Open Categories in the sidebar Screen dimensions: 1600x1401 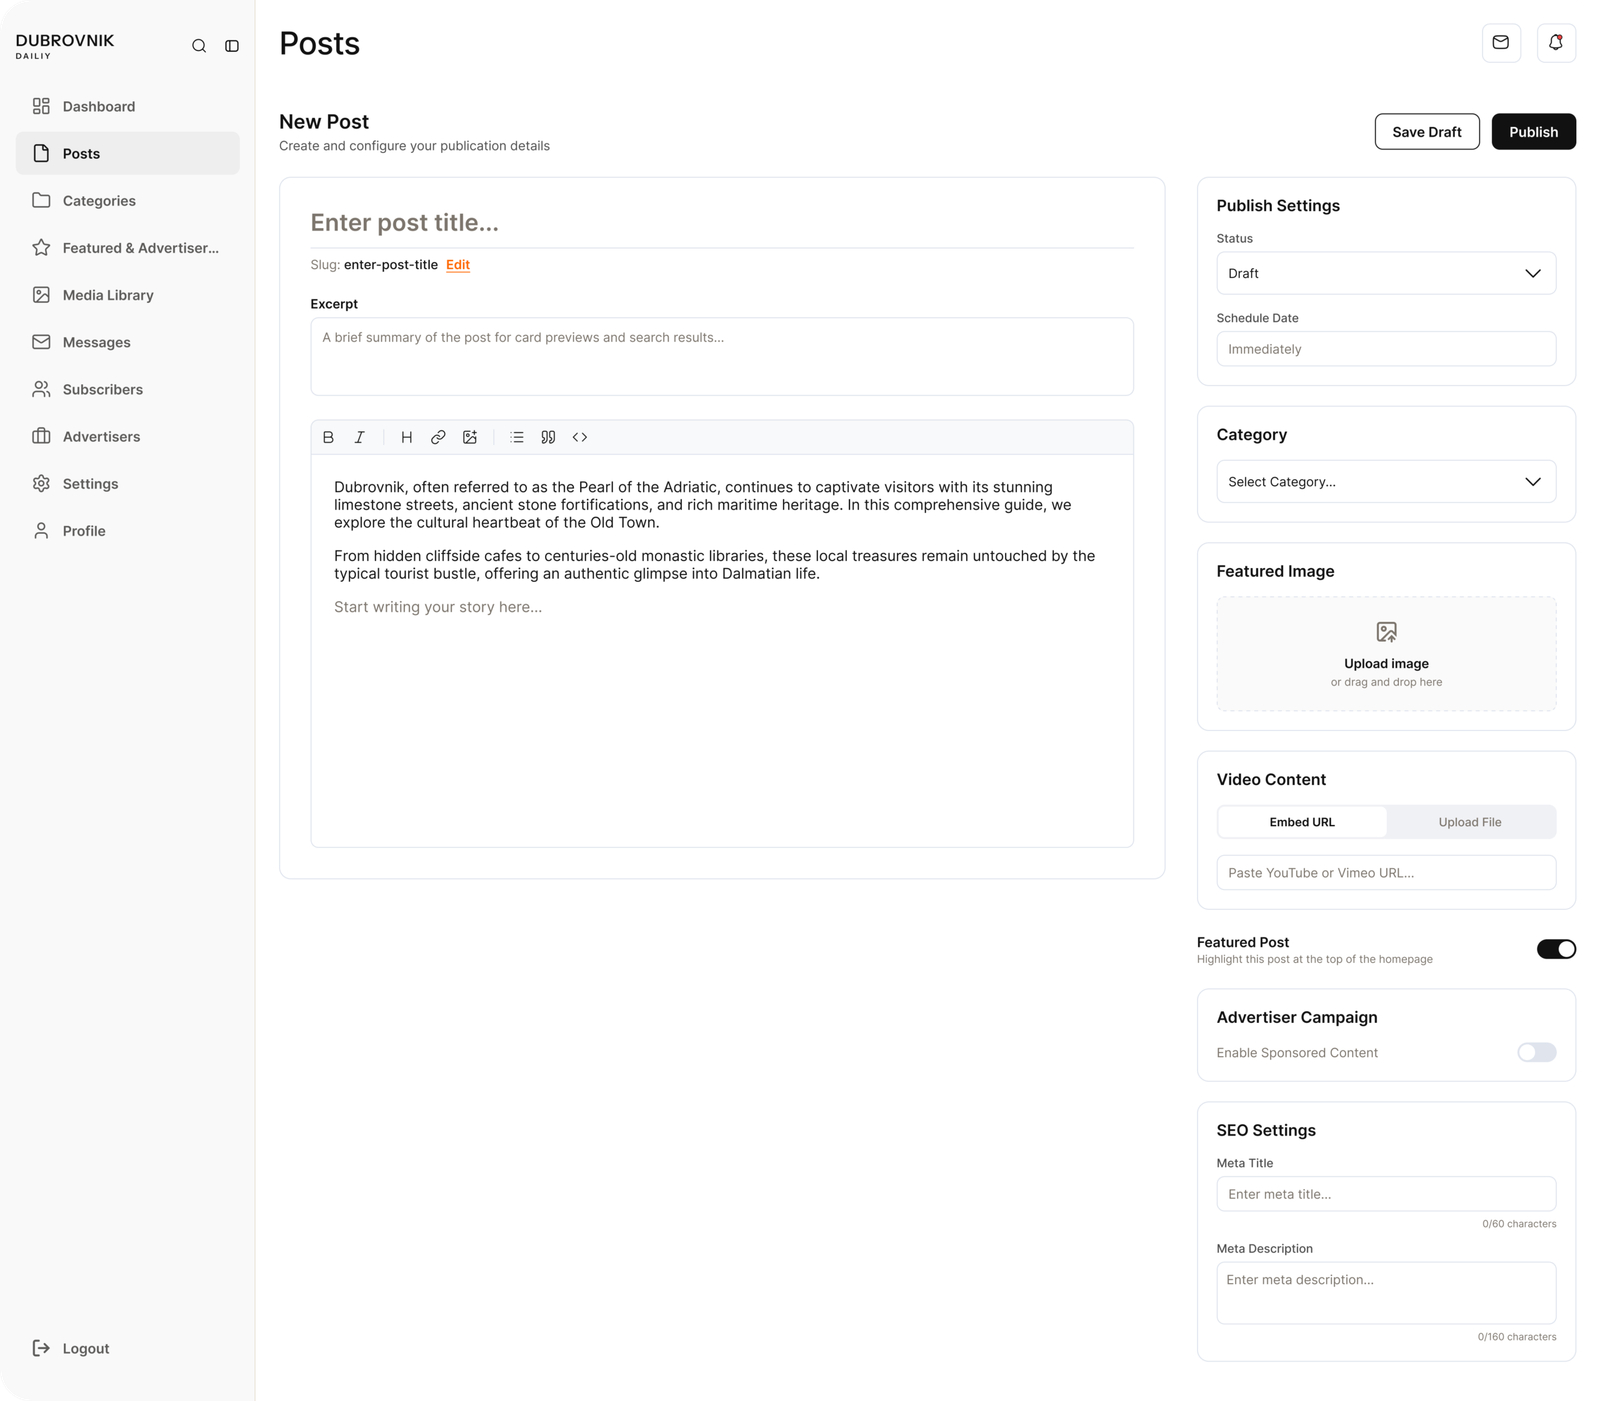[128, 200]
